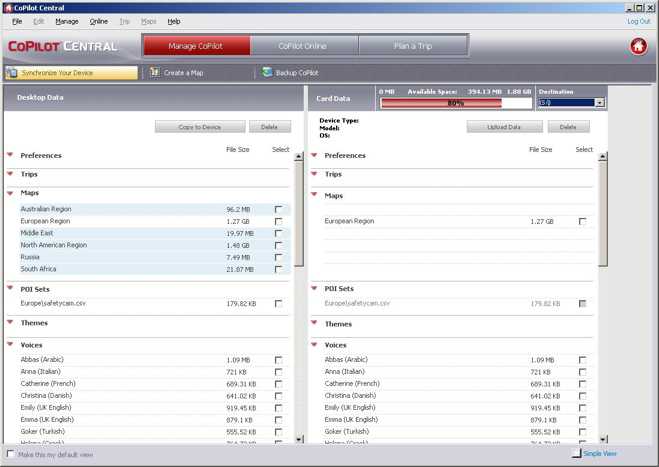The height and width of the screenshot is (467, 659).
Task: Click the Create a Map icon
Action: tap(155, 73)
